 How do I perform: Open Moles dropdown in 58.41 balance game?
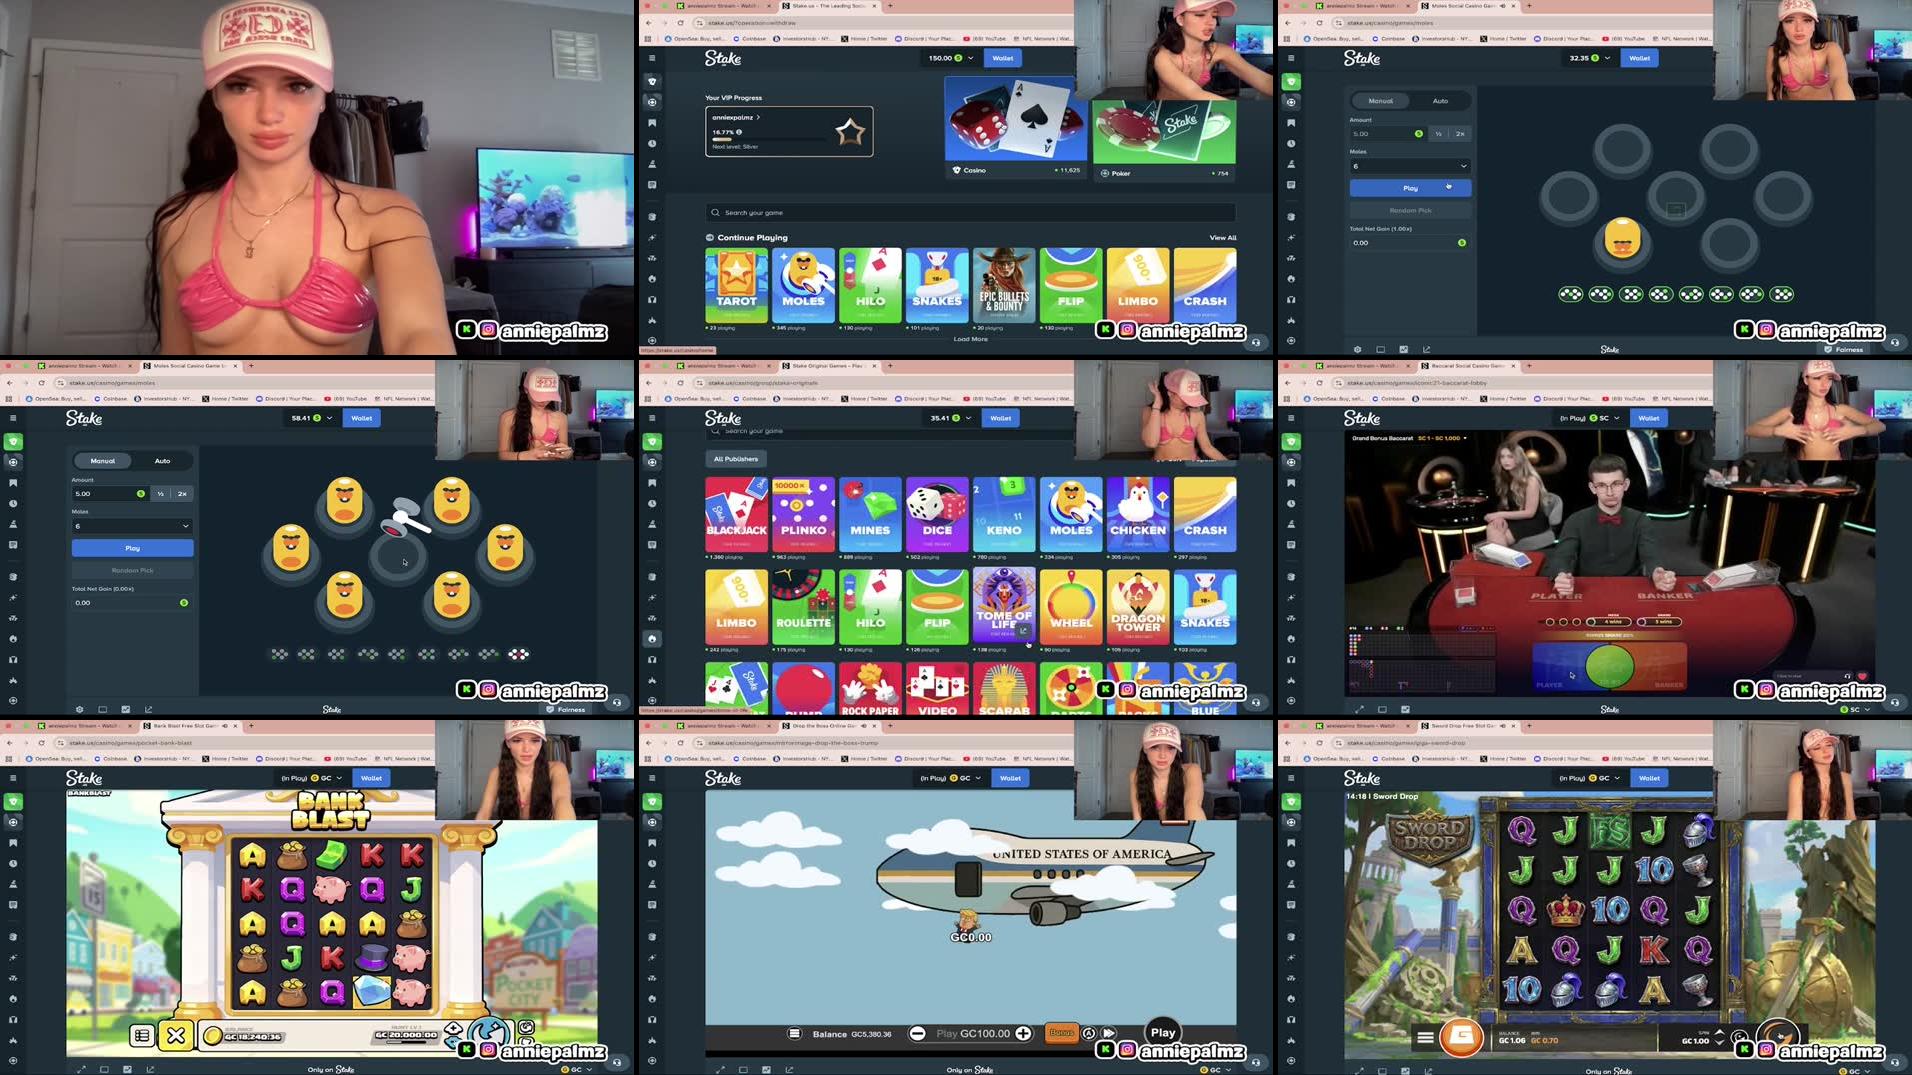[132, 526]
